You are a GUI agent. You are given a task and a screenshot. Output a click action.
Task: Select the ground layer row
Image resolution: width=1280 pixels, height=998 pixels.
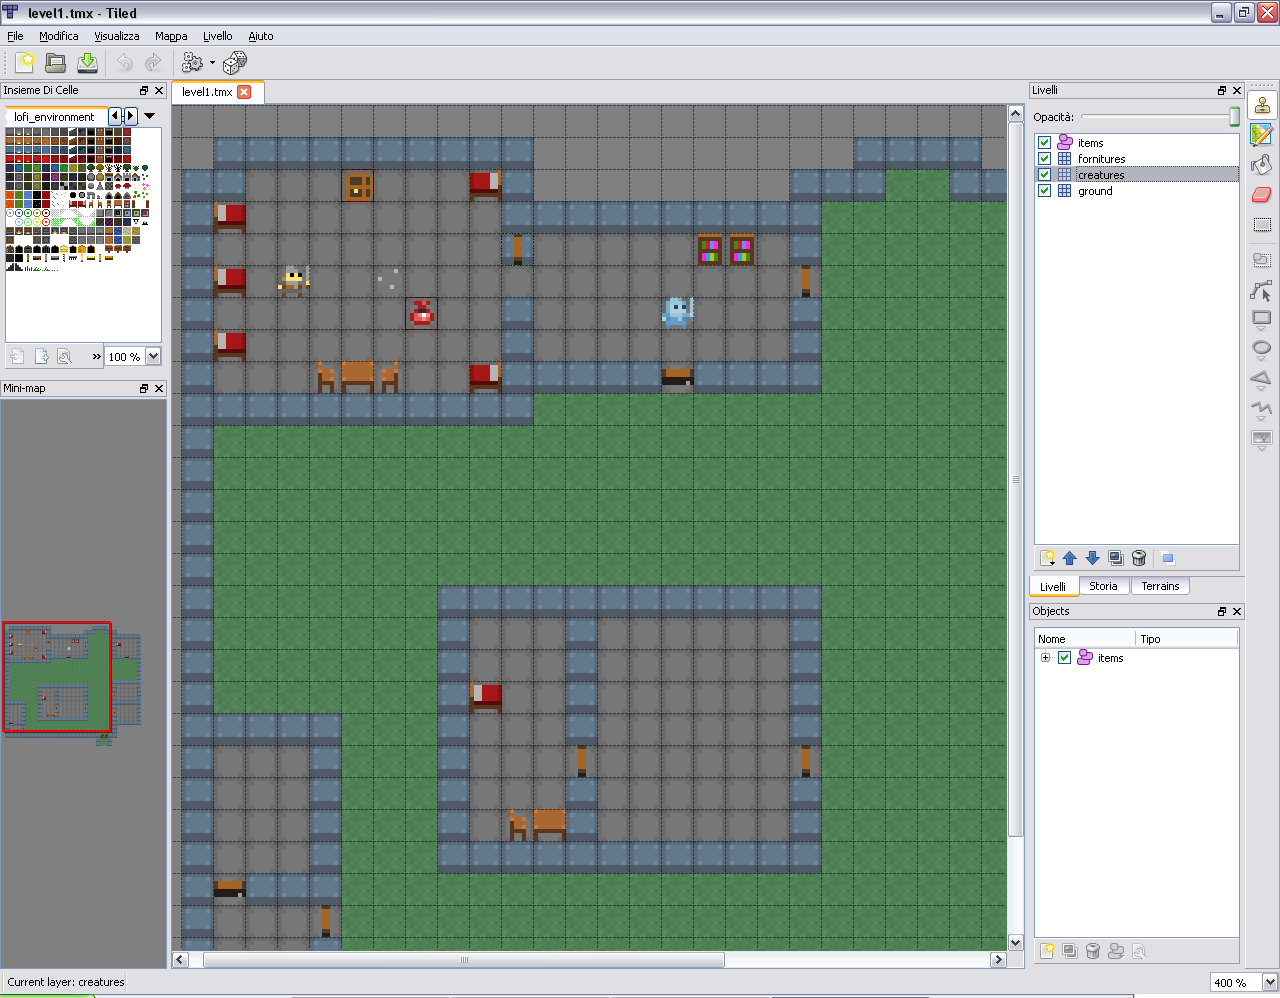(1136, 190)
